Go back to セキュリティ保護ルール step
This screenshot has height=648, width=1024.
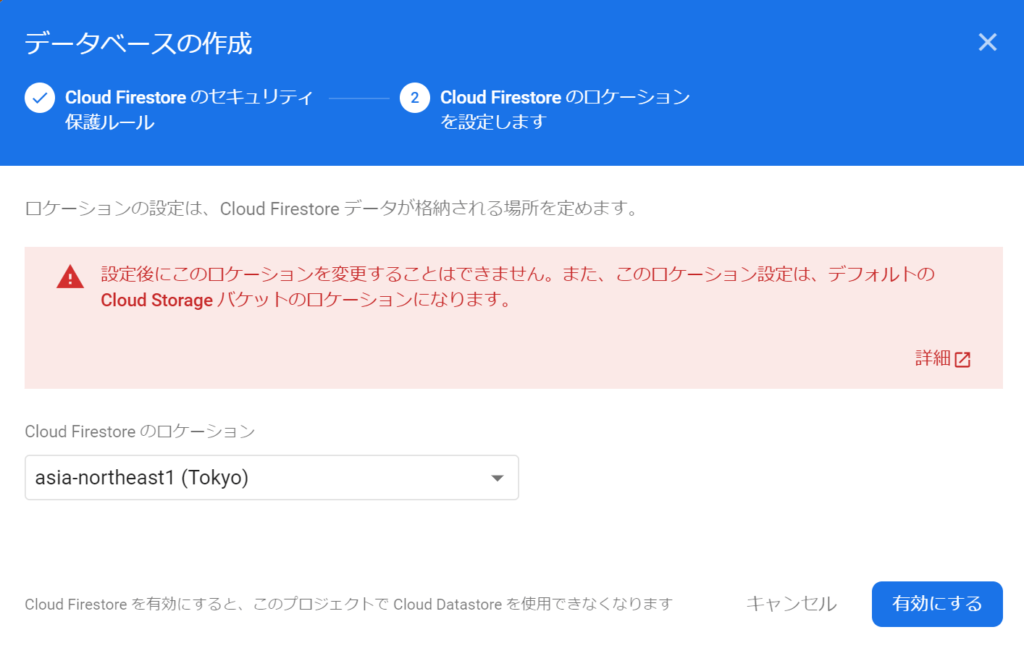point(189,109)
